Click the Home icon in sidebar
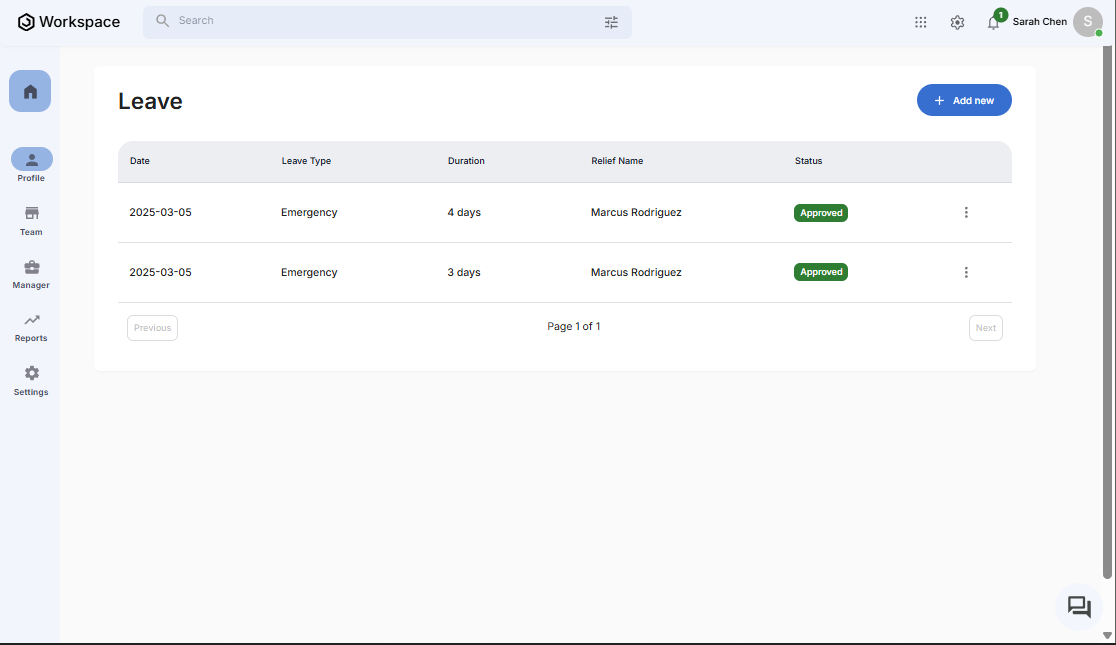 click(30, 91)
